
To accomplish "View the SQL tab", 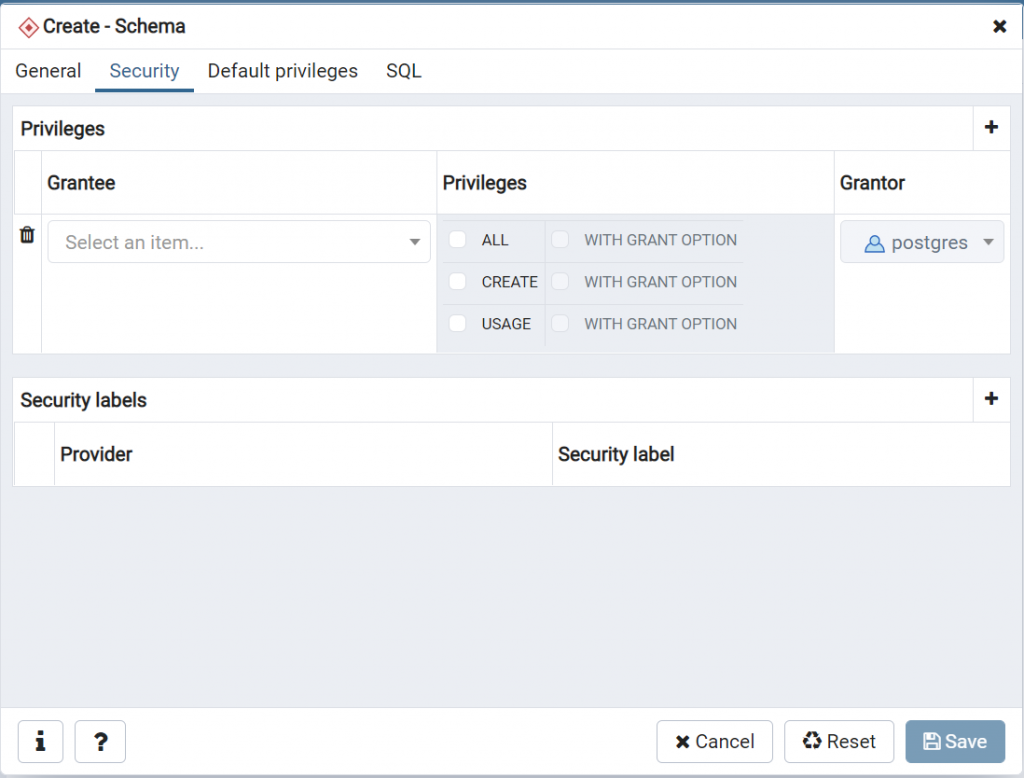I will (403, 71).
